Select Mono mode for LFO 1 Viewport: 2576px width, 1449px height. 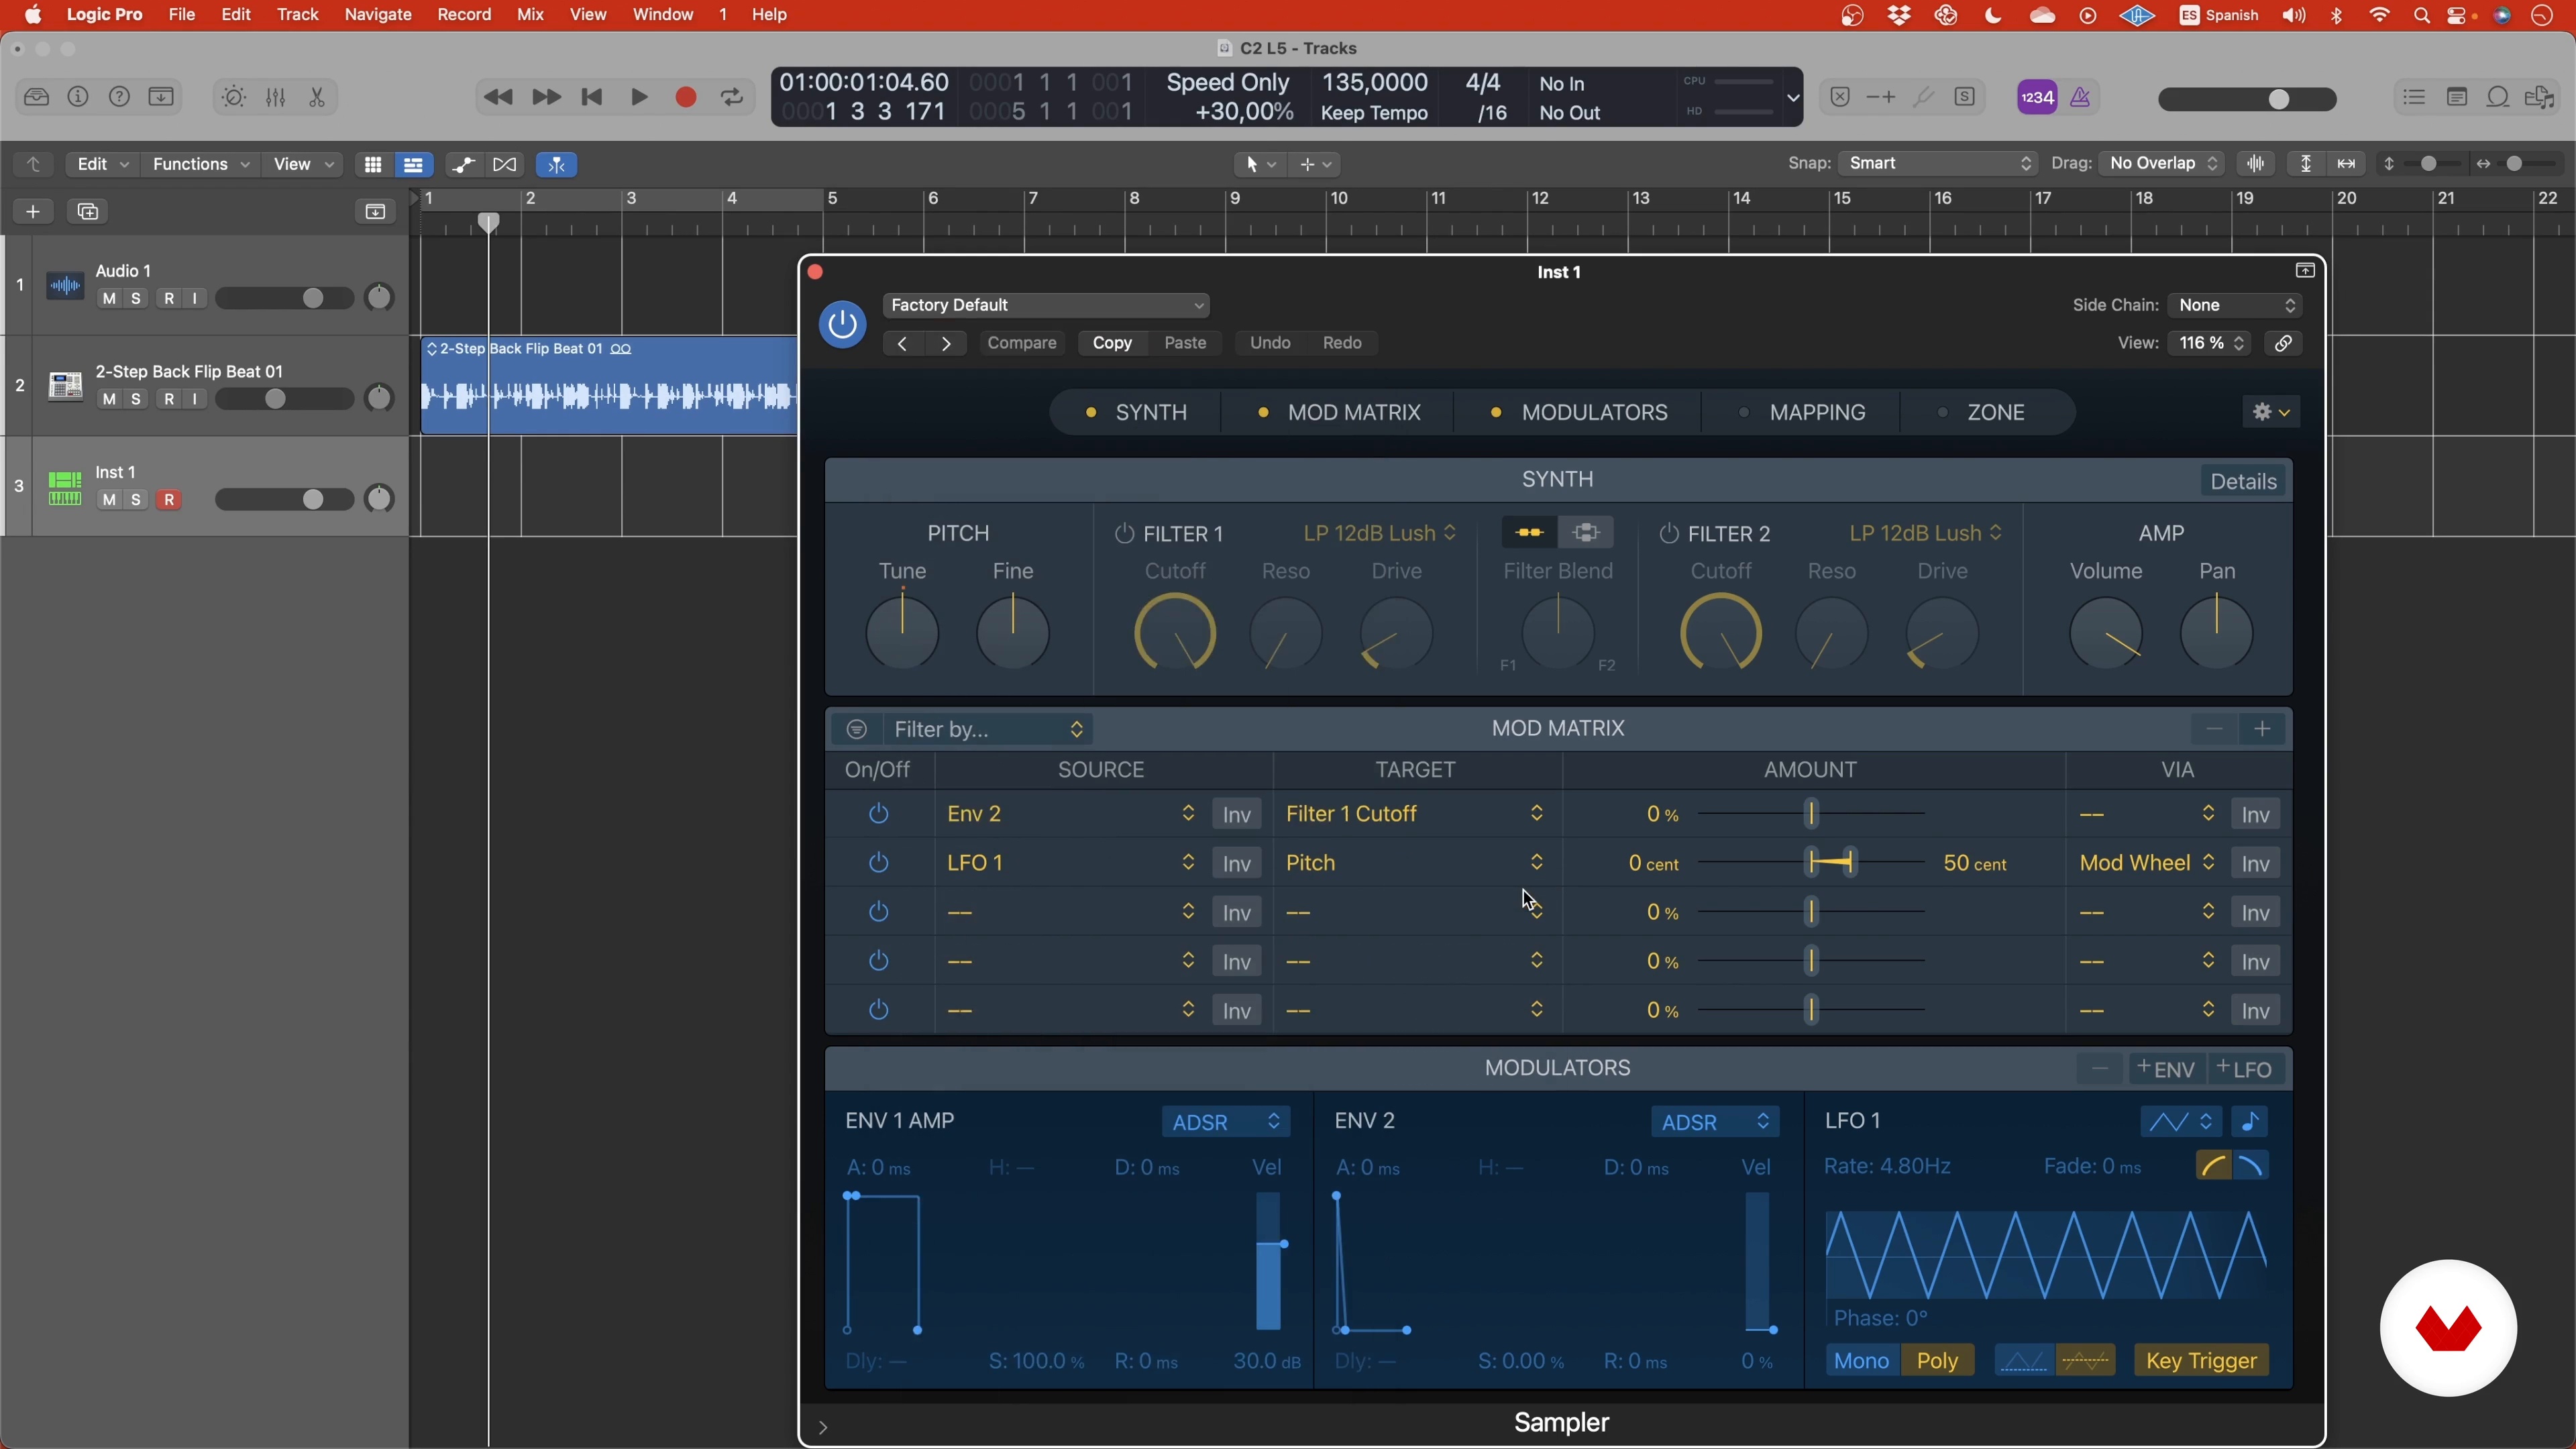click(x=1861, y=1361)
